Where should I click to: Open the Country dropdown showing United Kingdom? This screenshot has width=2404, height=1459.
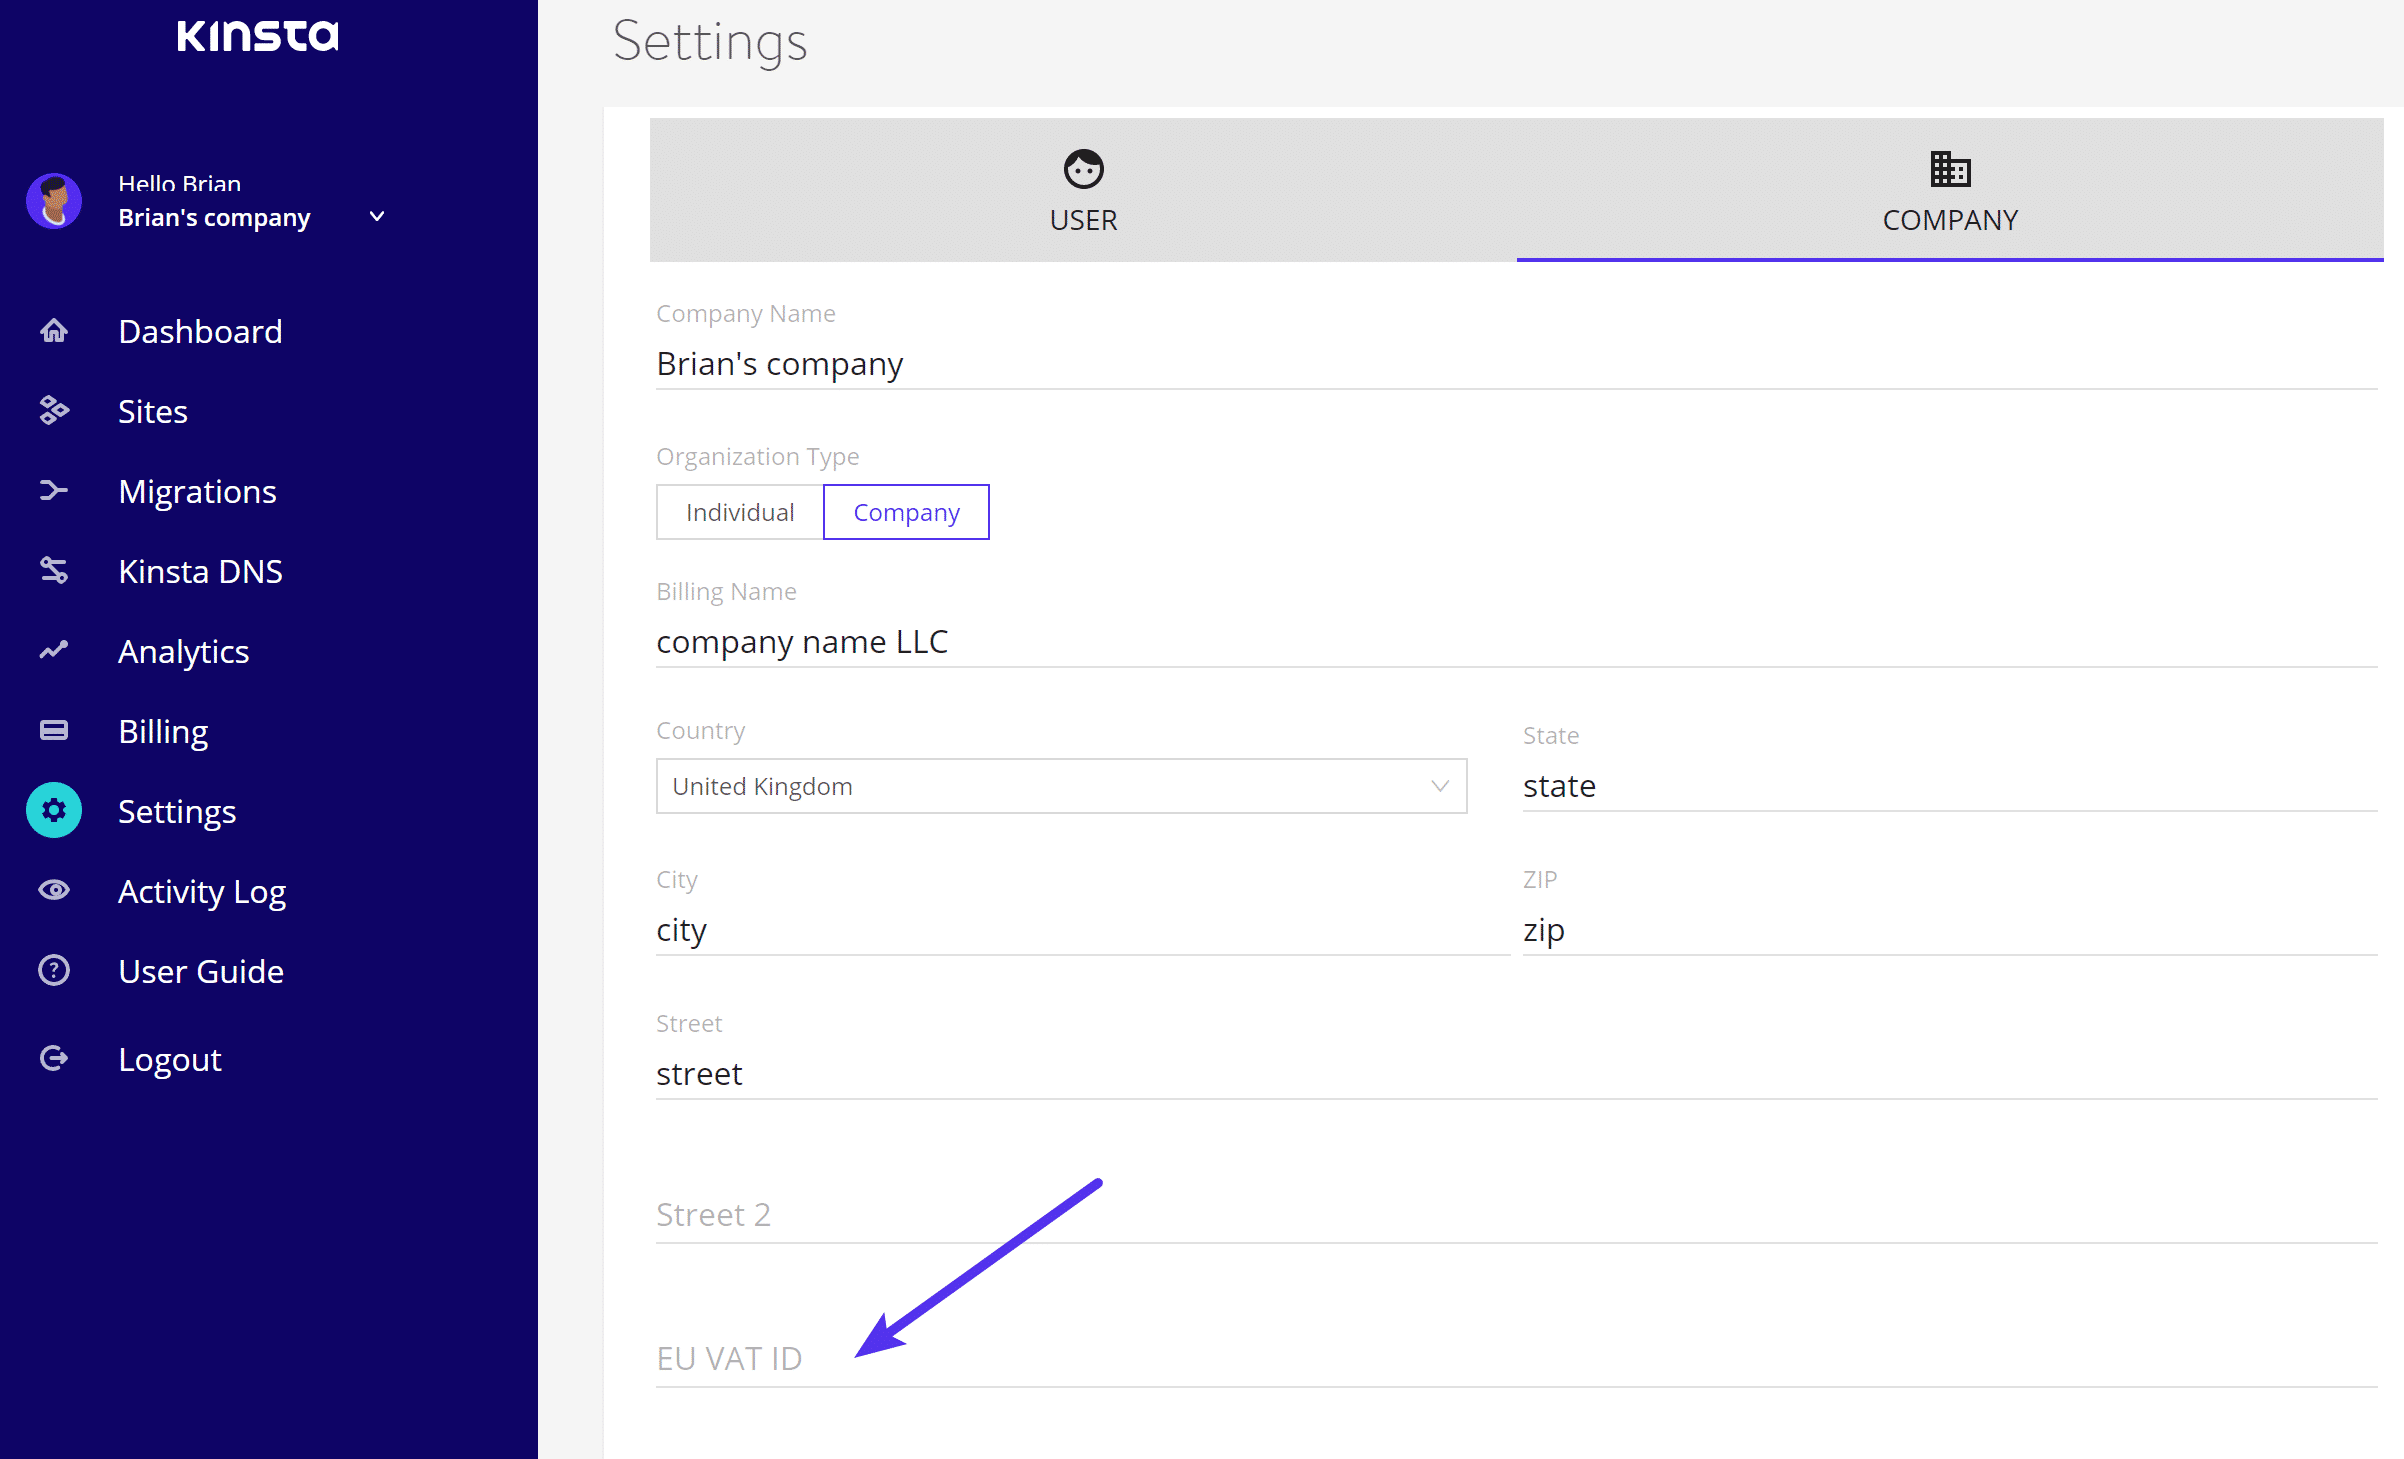tap(1061, 786)
